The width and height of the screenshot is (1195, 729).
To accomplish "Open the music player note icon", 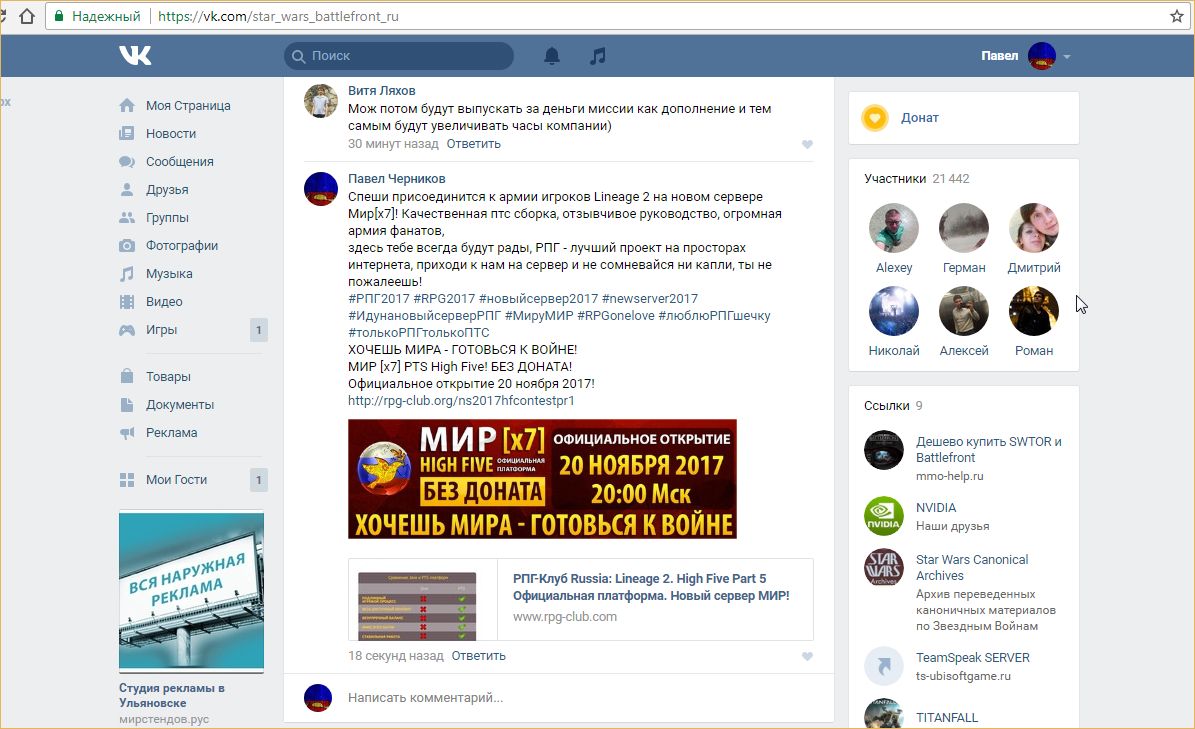I will click(598, 56).
